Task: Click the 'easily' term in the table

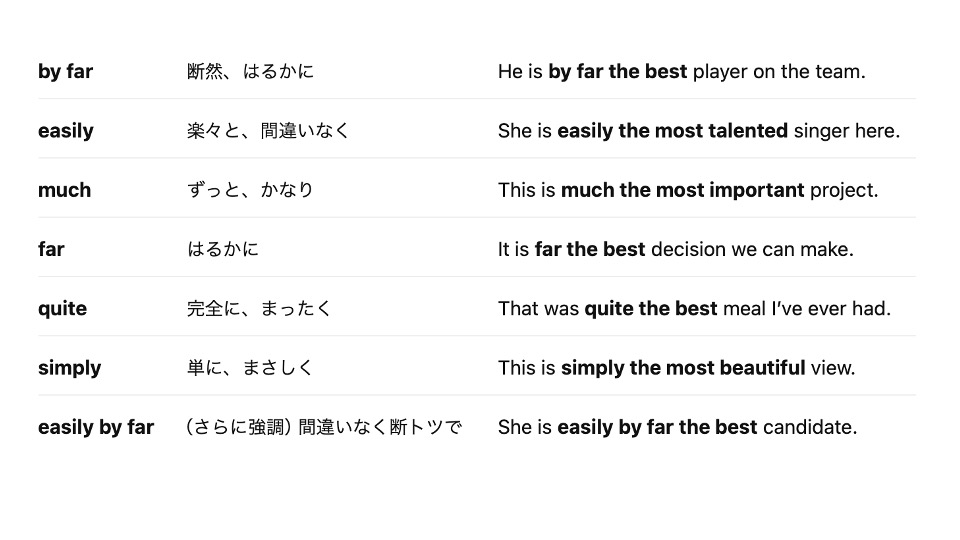Action: [66, 130]
